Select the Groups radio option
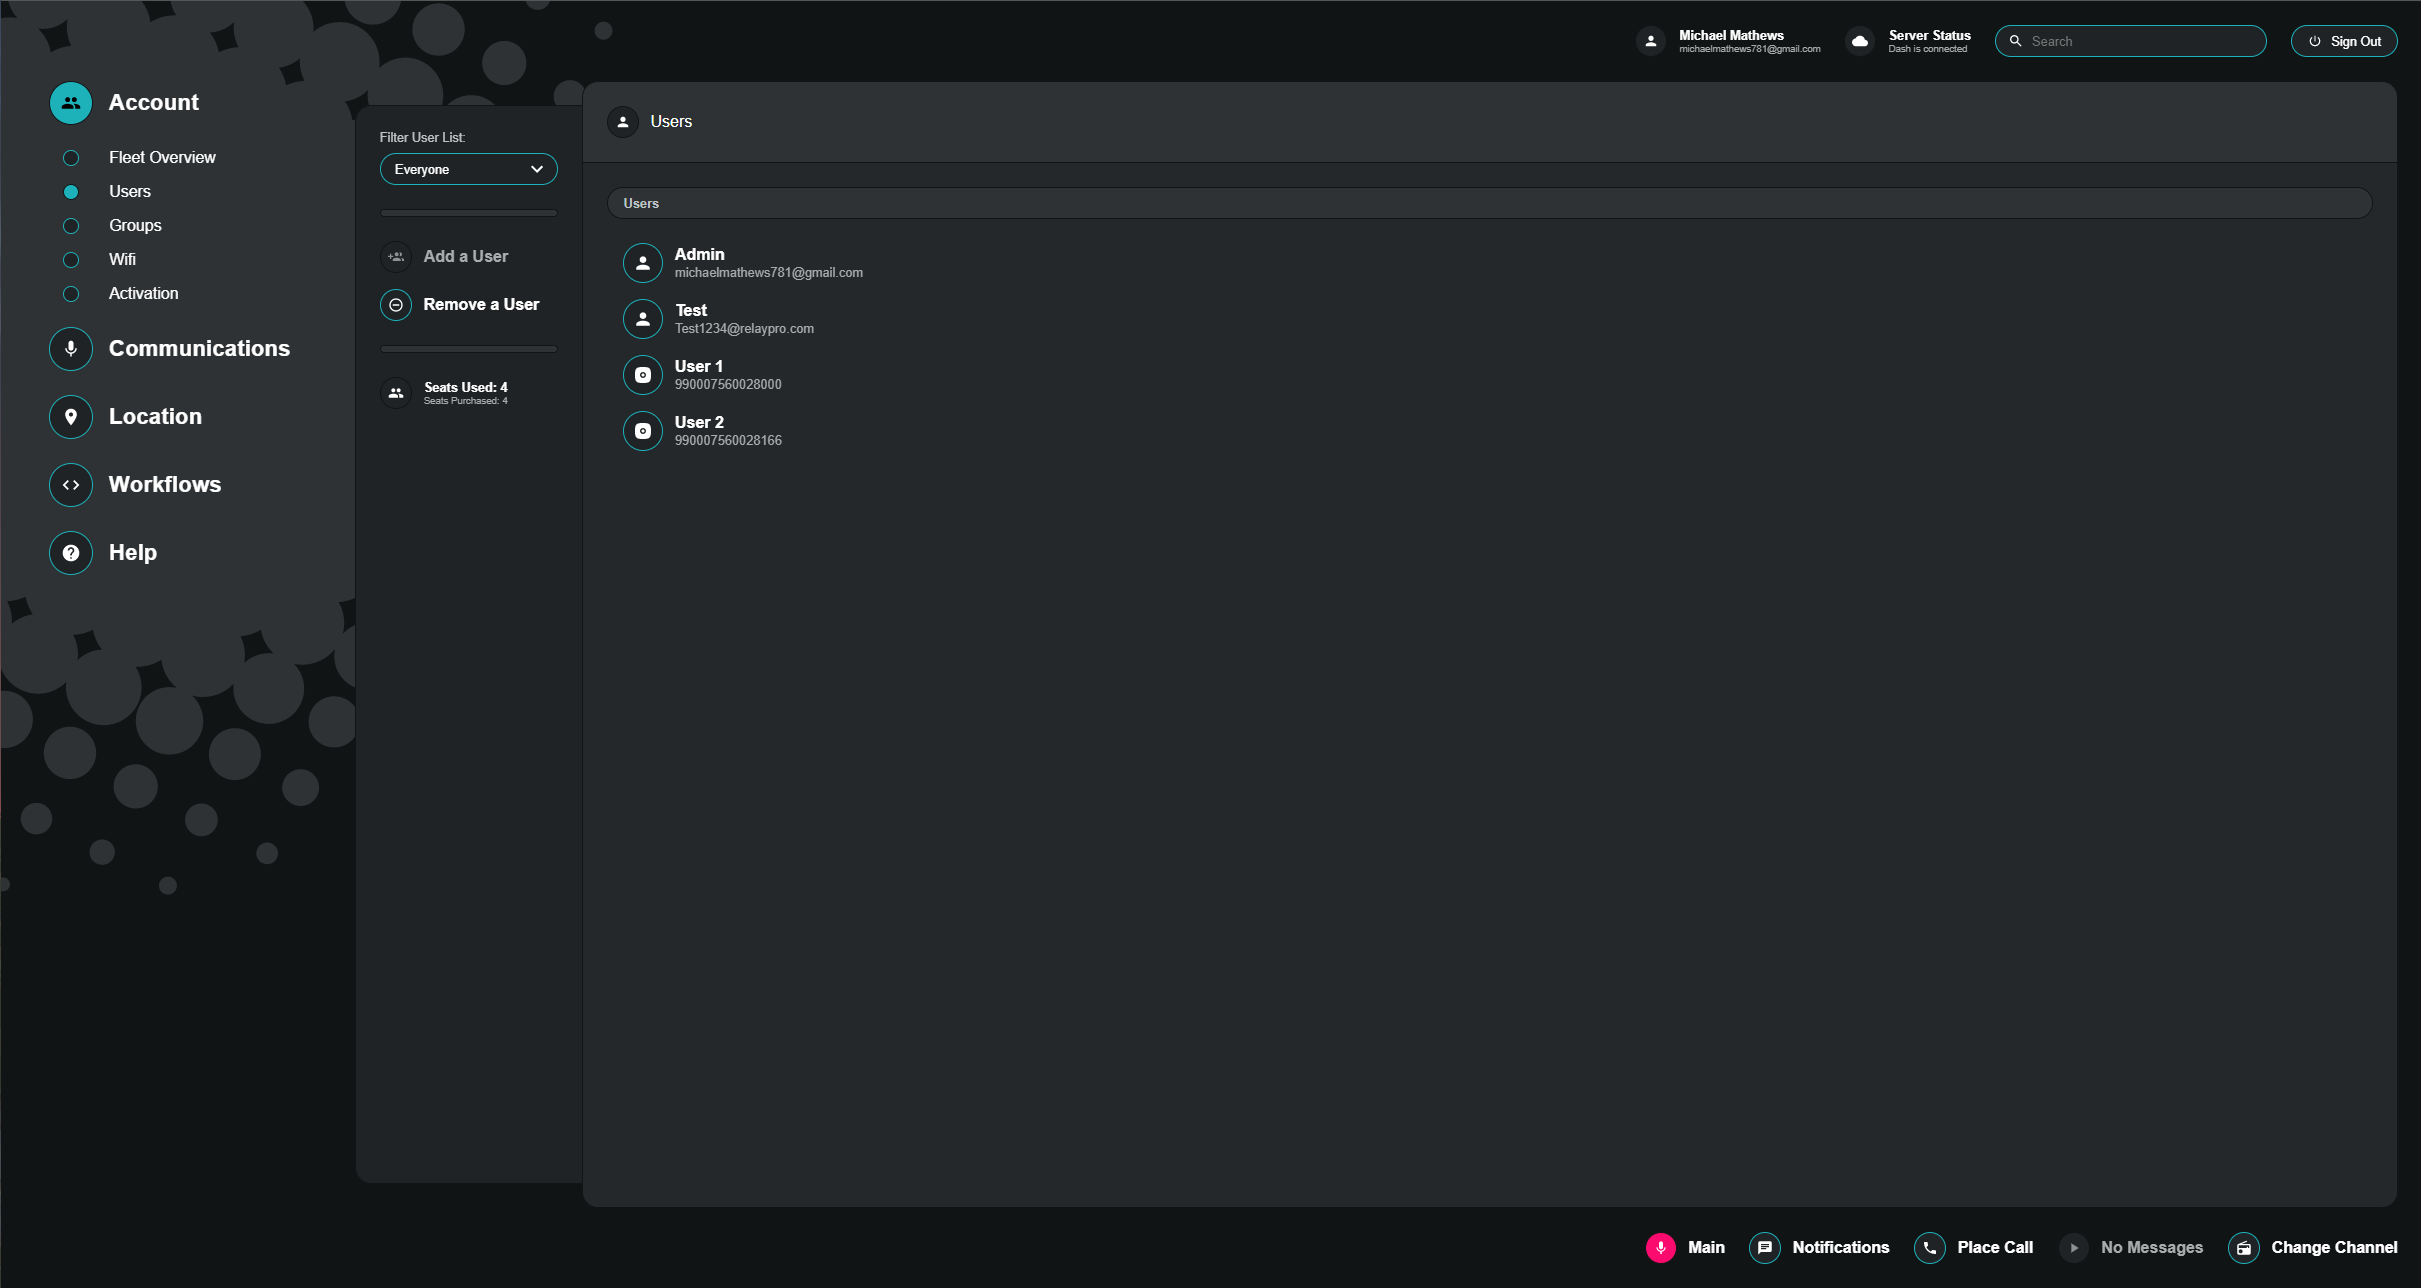This screenshot has width=2421, height=1288. 71,226
